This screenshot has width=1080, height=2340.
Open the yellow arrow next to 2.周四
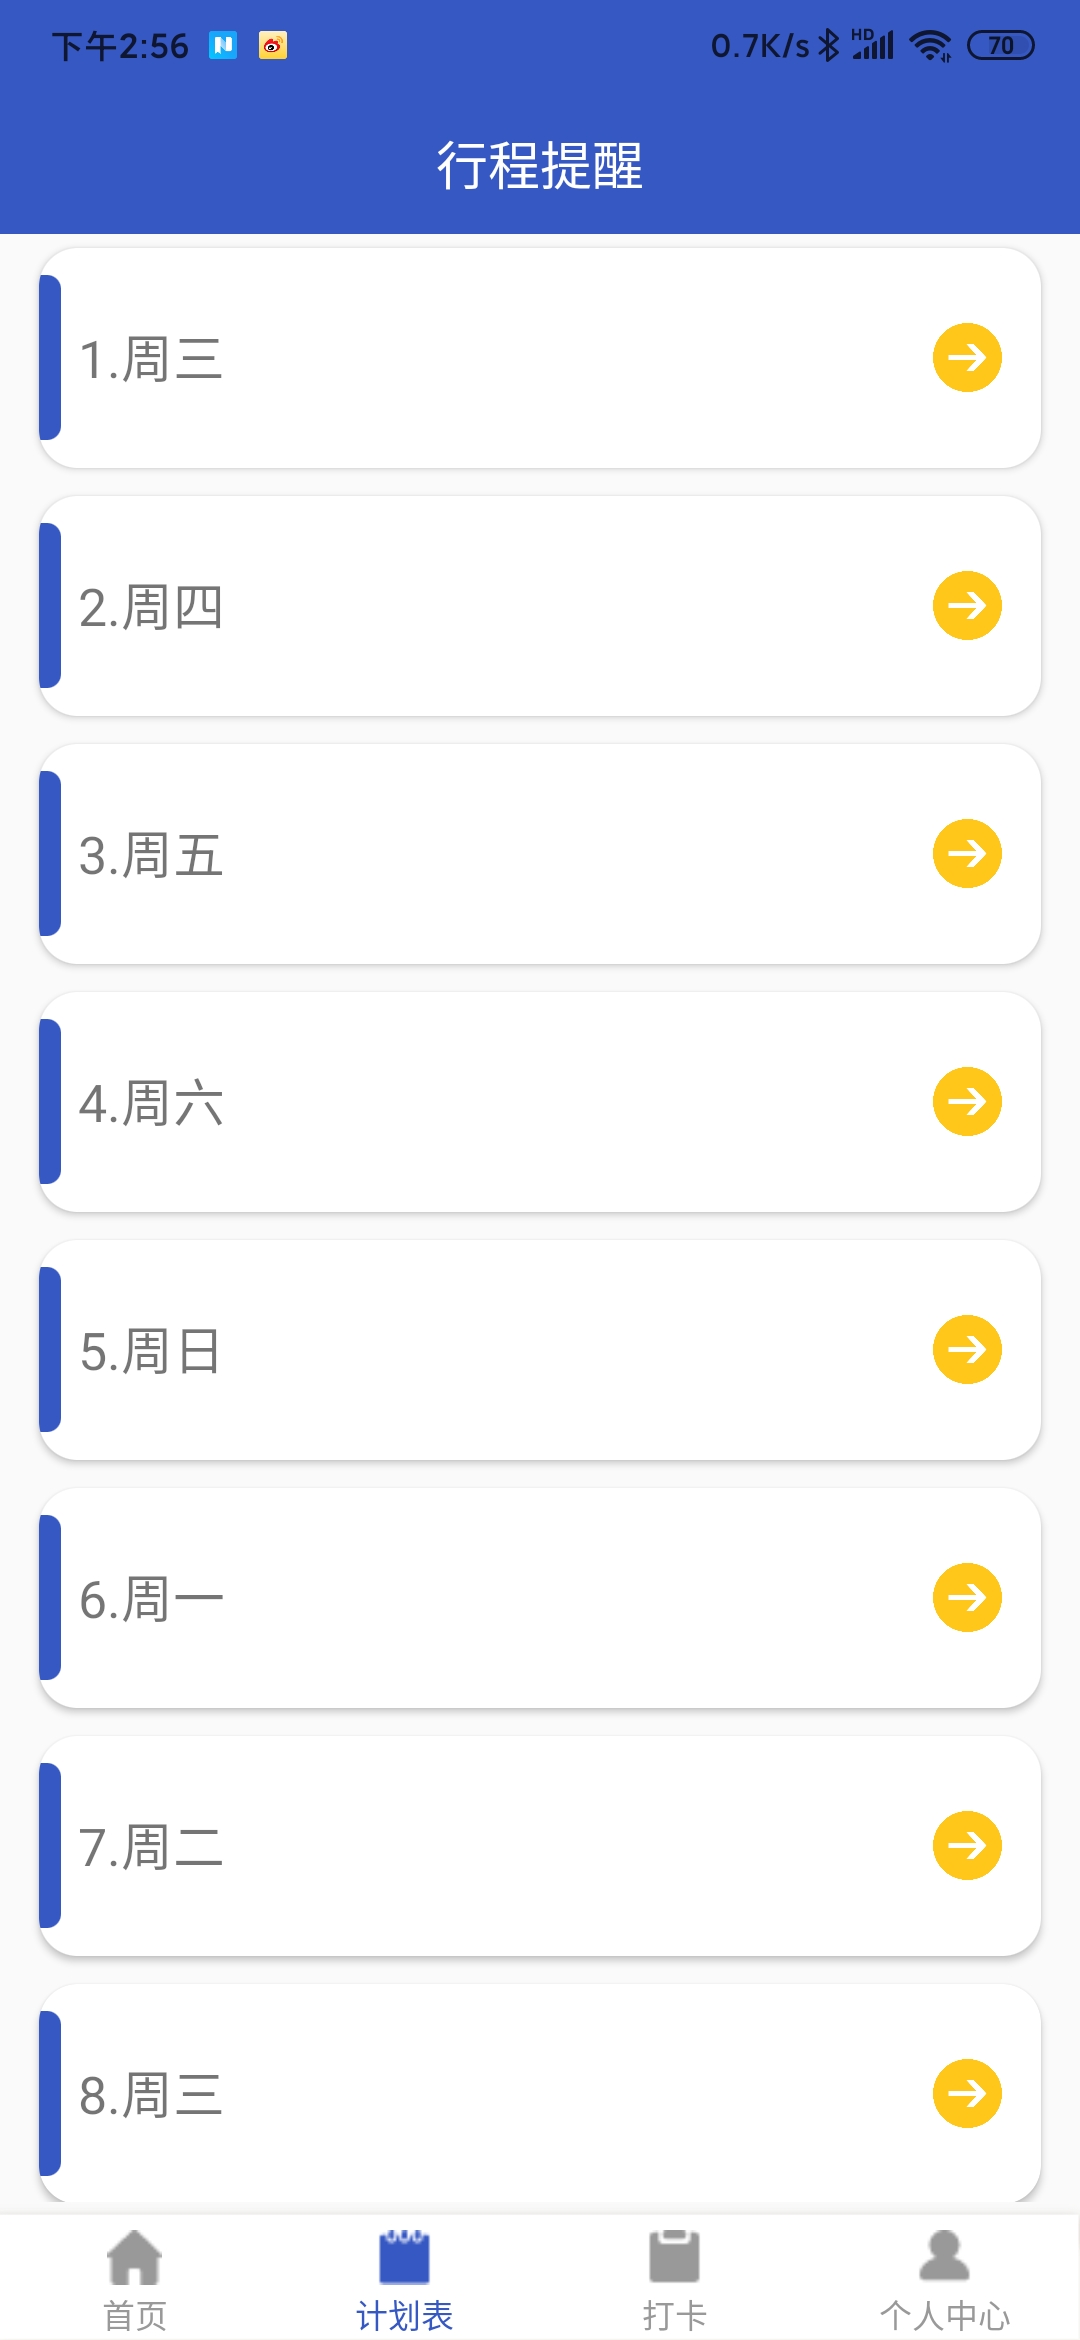[x=967, y=605]
